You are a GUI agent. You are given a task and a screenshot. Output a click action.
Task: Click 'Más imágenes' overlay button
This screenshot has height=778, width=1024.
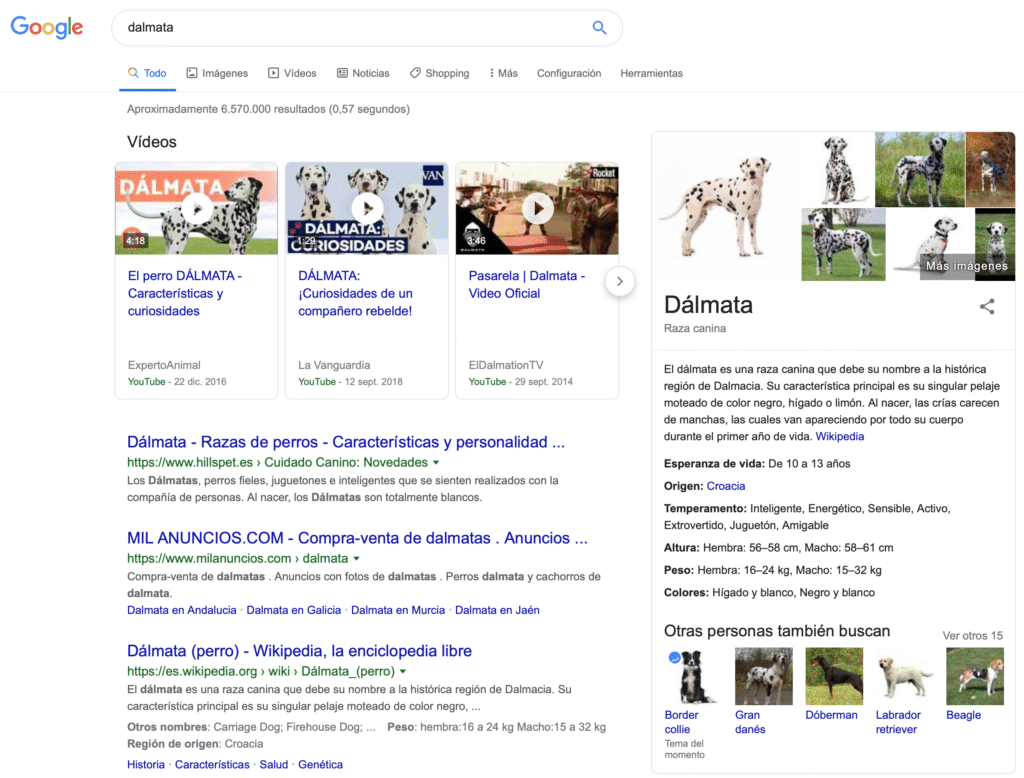(967, 267)
